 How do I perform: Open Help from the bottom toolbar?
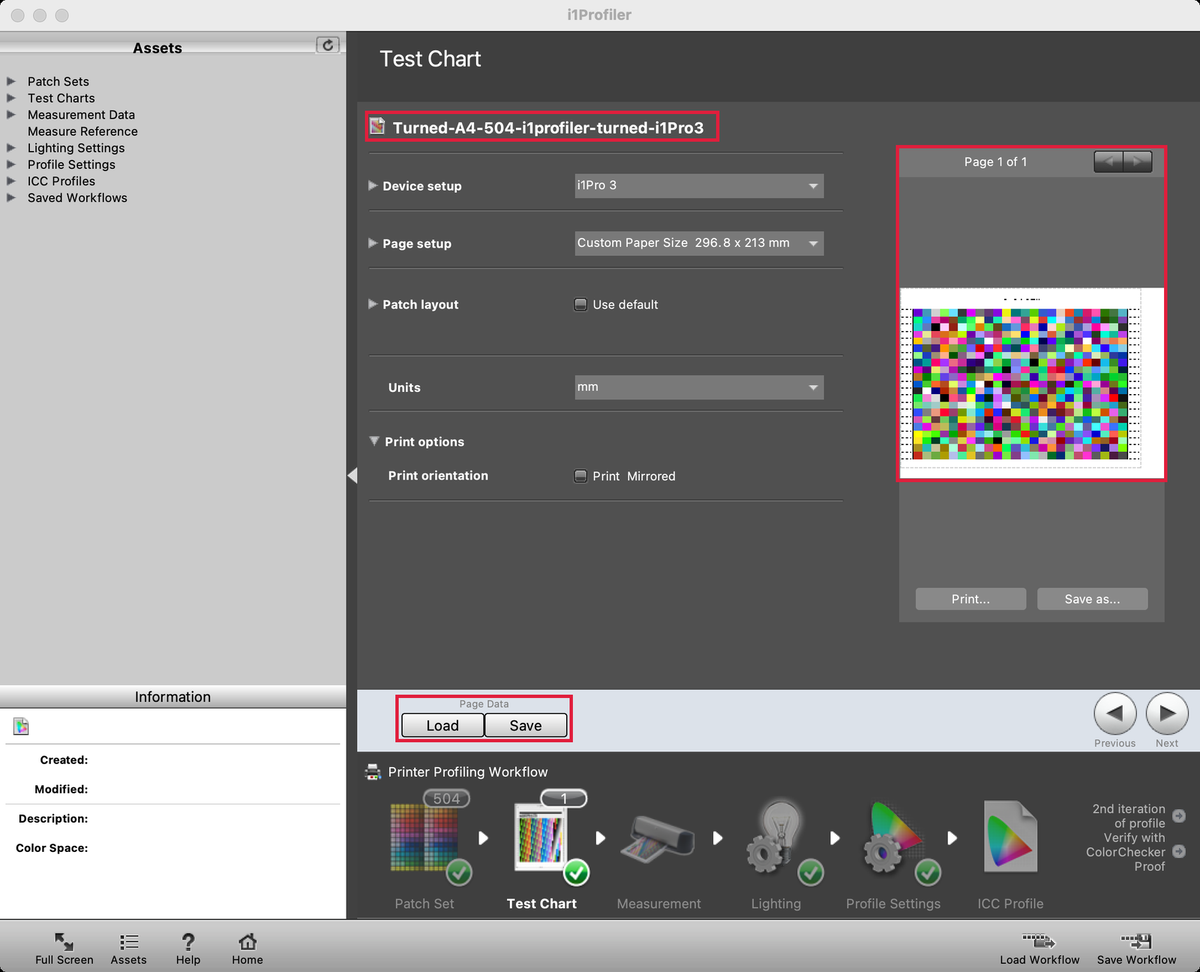[188, 942]
